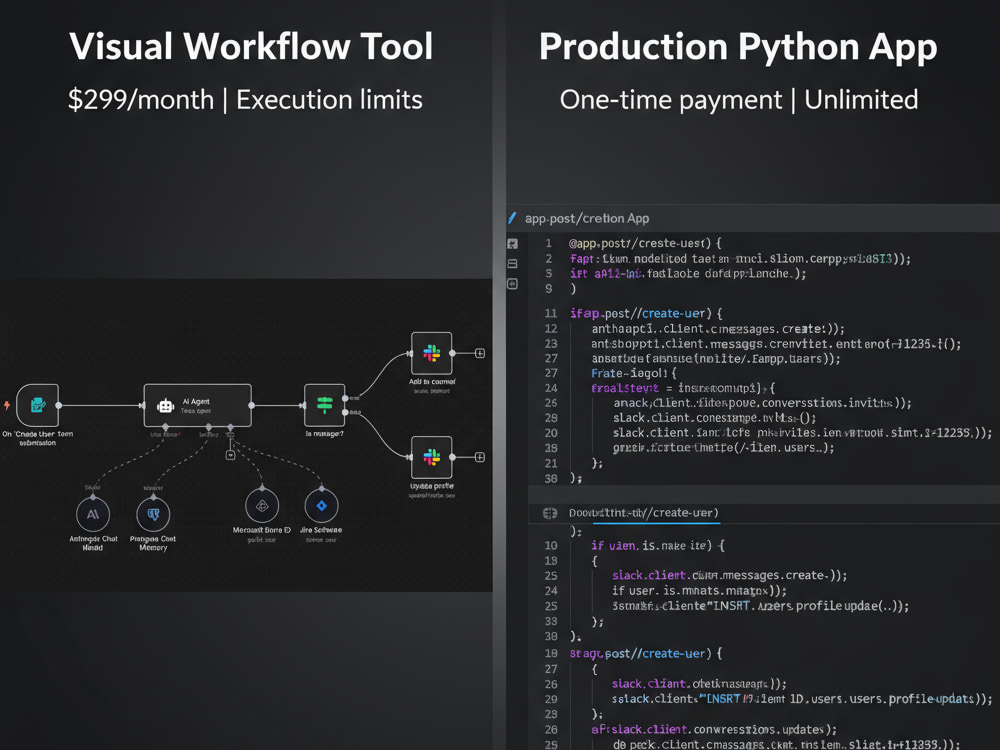Click the middle icon in the editor gutter sidebar

[512, 263]
